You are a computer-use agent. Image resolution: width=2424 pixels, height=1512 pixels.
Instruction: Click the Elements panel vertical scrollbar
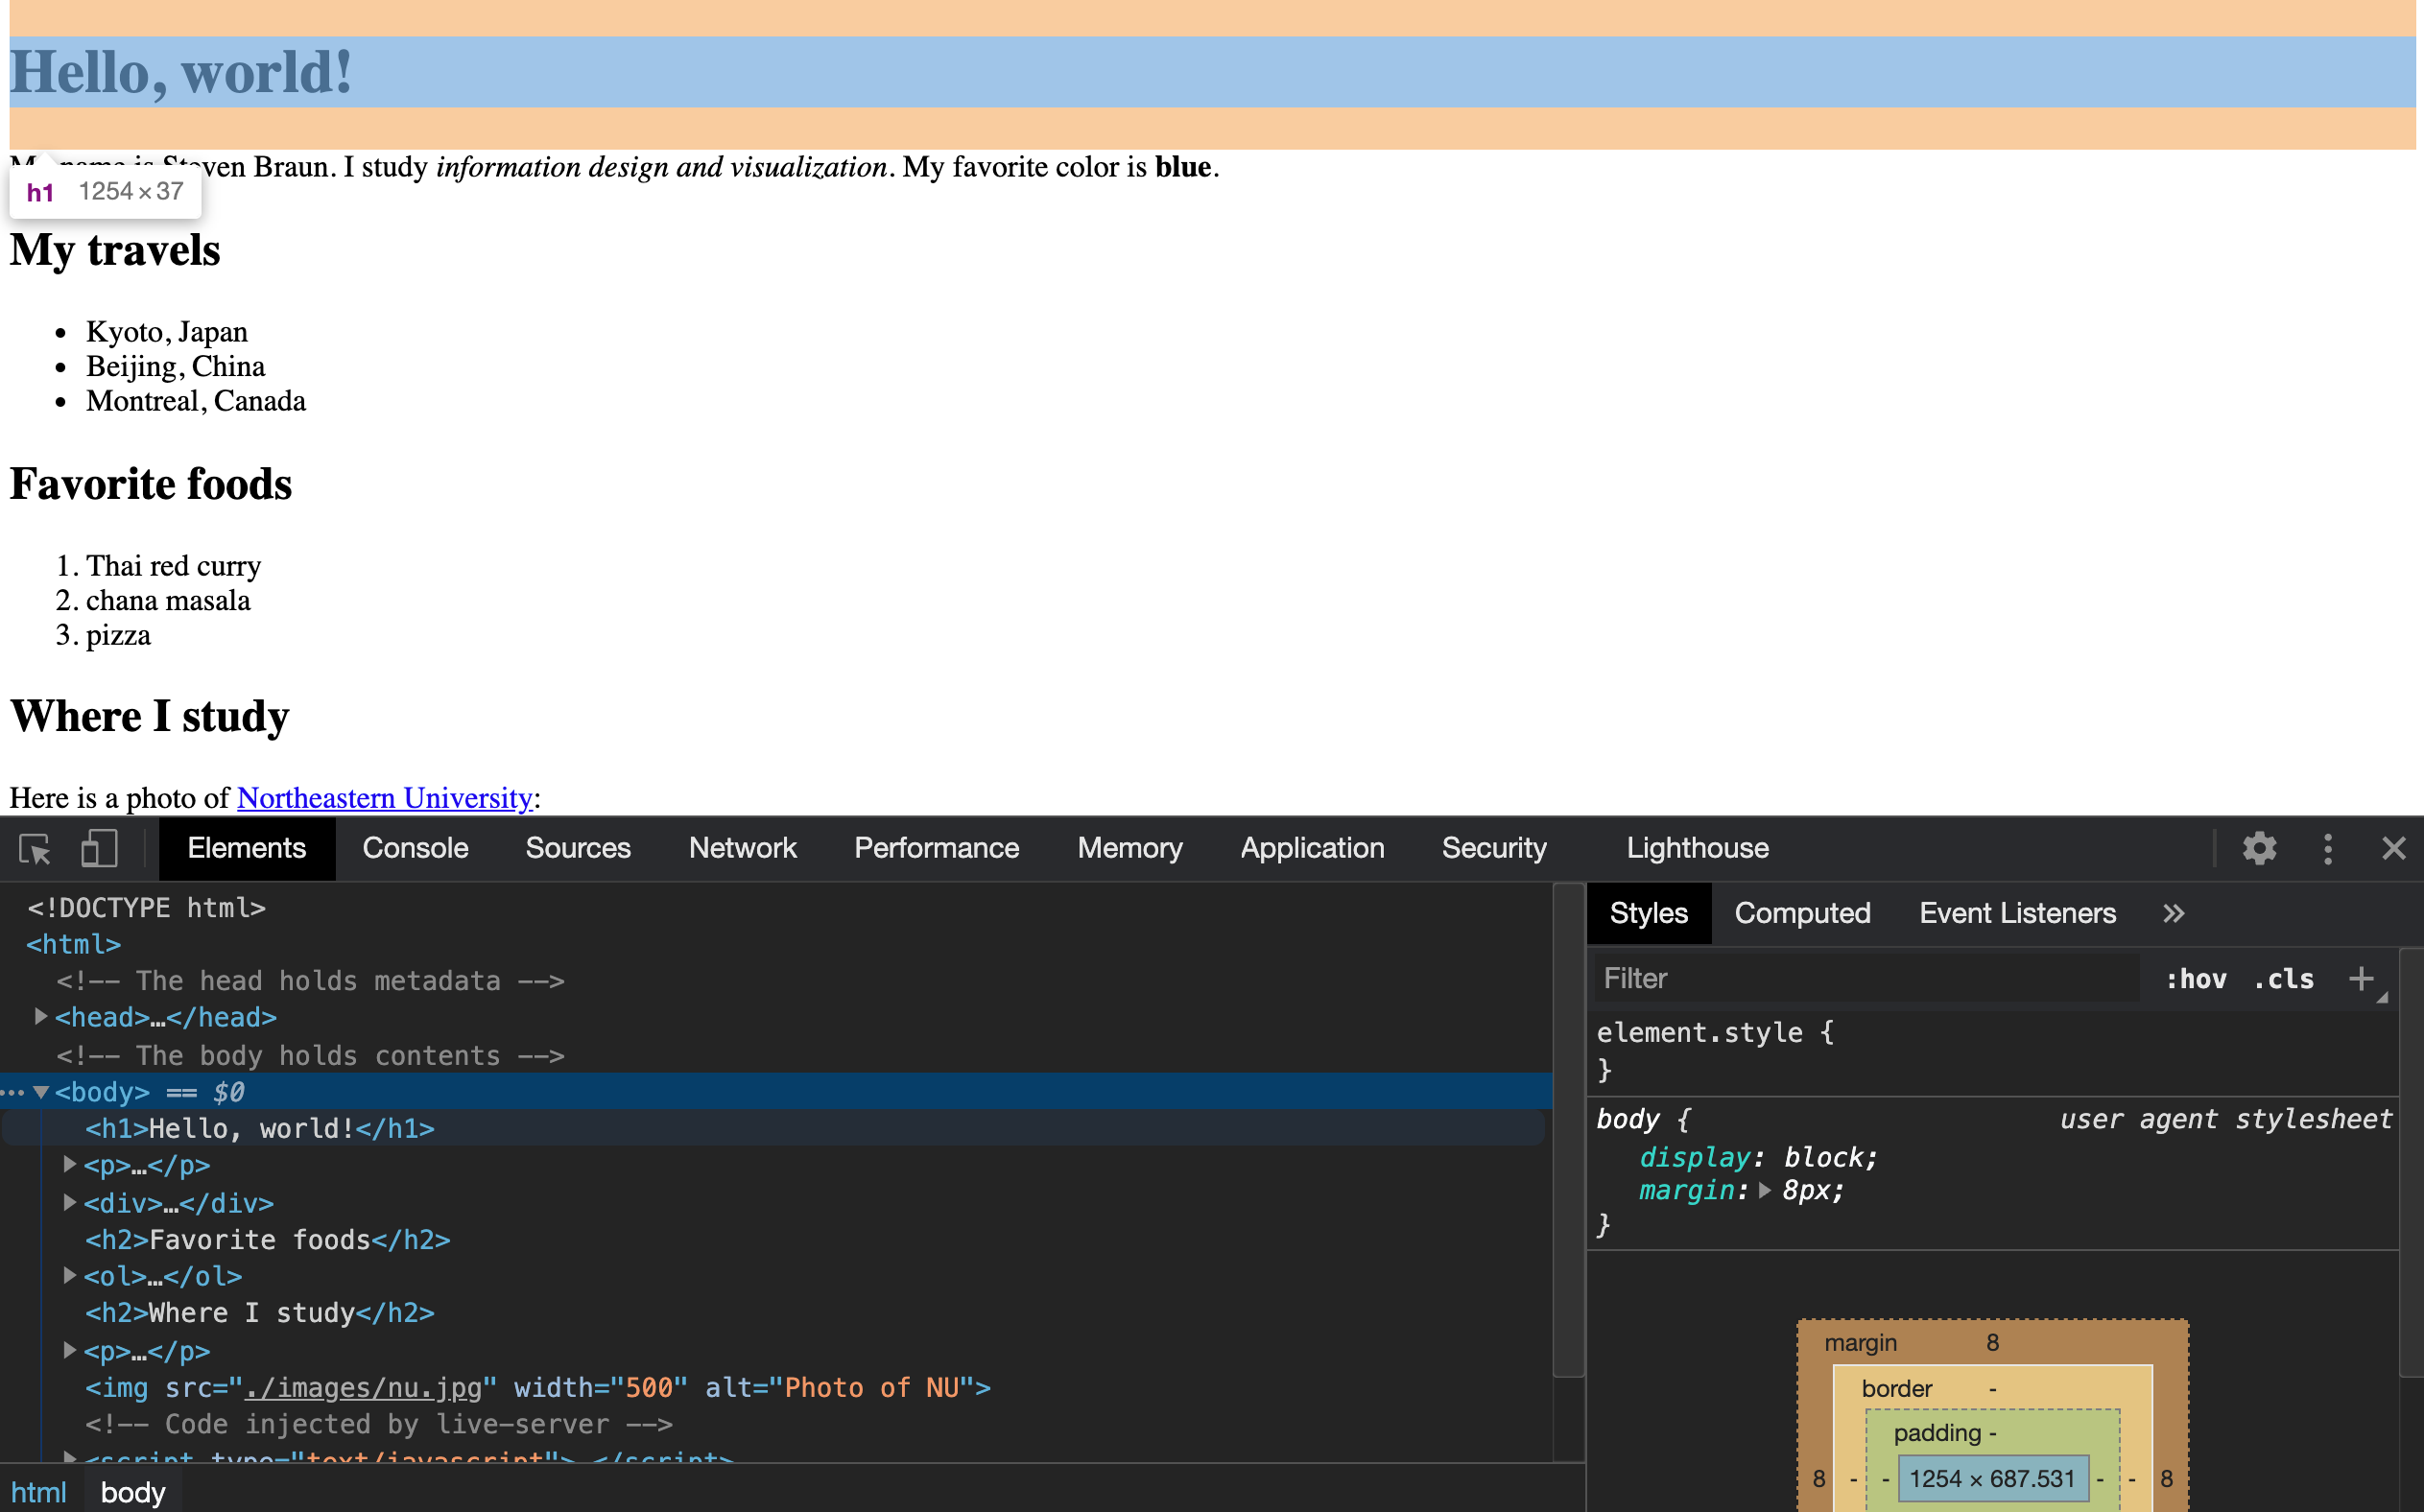1569,1130
